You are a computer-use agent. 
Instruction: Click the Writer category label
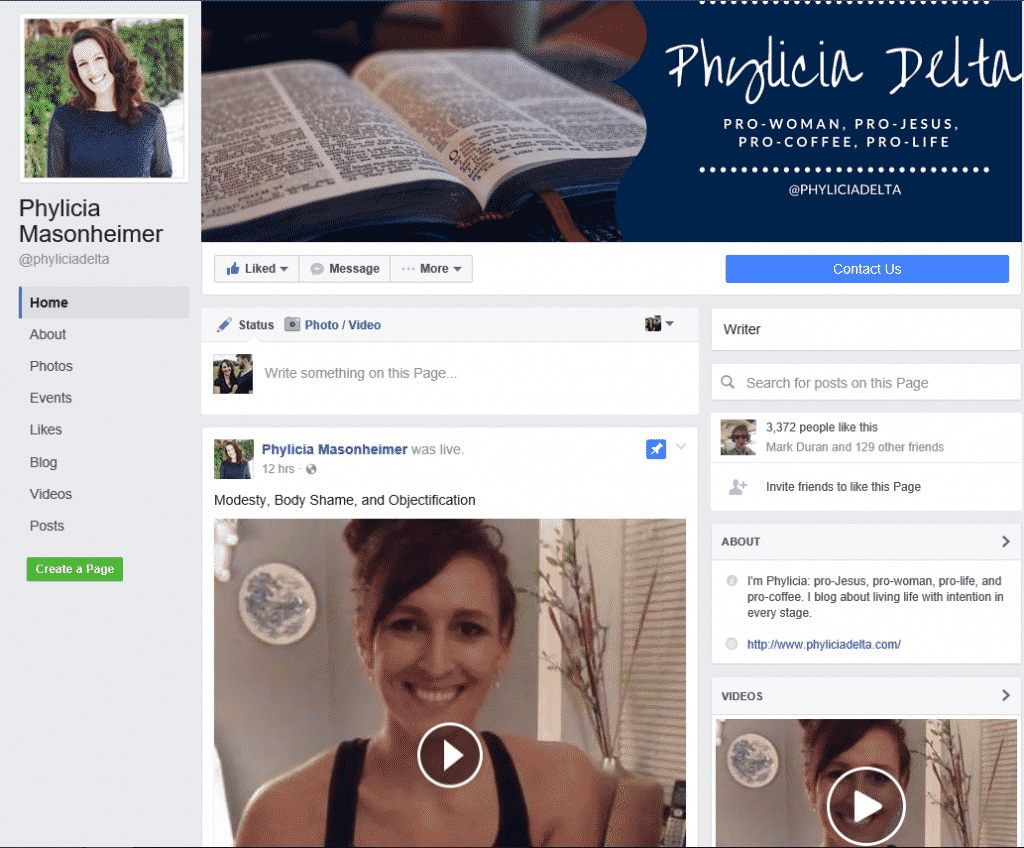[x=742, y=329]
